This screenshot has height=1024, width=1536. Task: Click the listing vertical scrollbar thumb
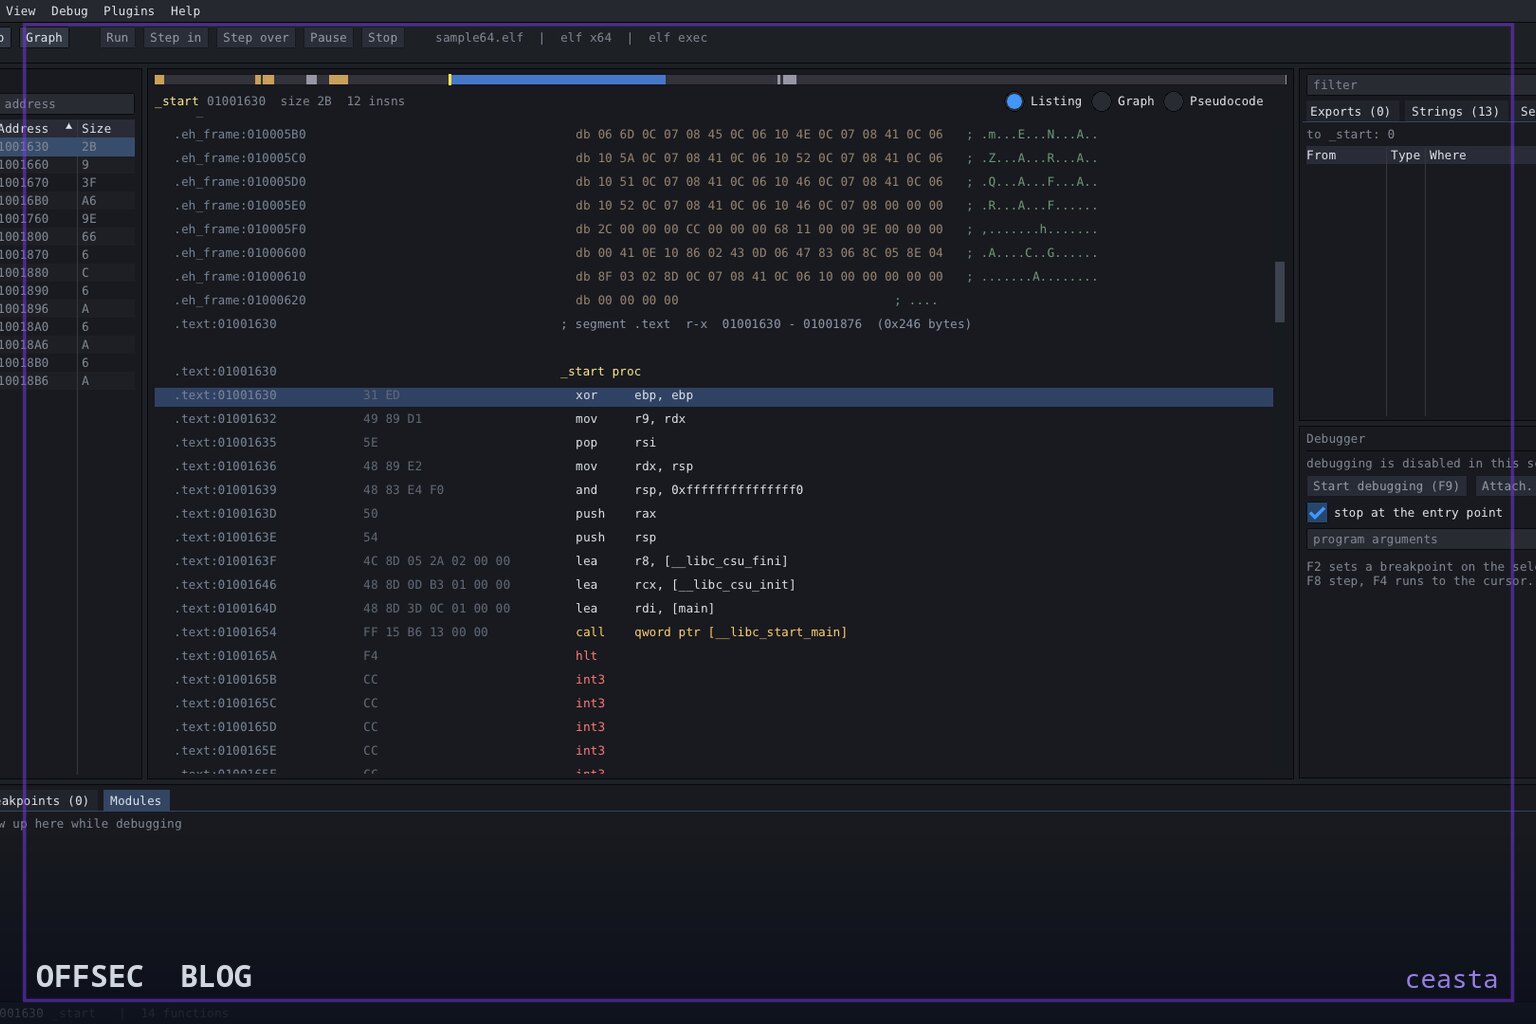coord(1279,292)
